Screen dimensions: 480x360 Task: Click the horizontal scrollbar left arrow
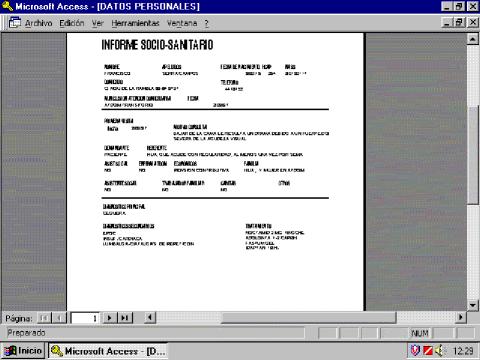(x=150, y=317)
